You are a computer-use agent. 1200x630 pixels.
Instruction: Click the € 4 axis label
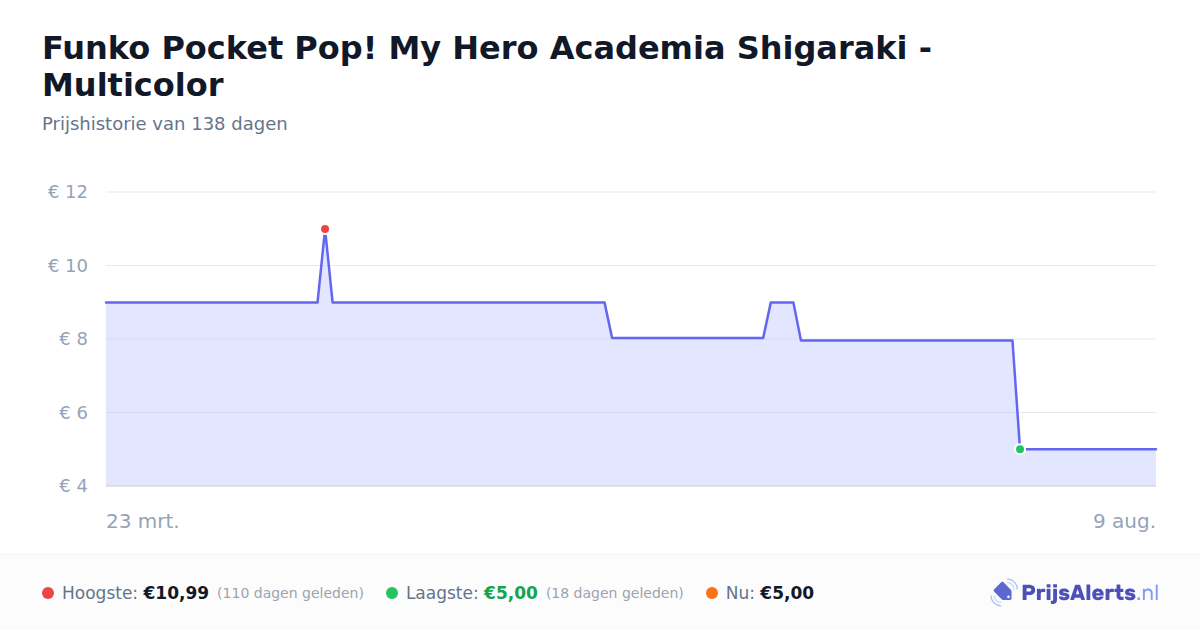[74, 486]
